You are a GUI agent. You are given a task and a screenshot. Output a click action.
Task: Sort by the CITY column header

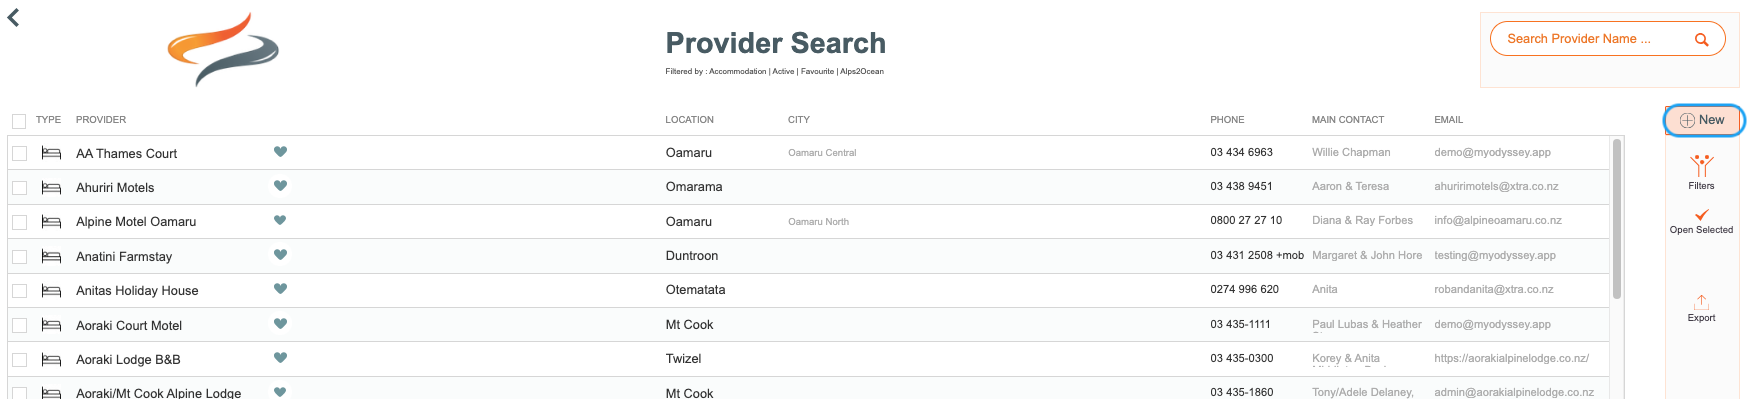tap(799, 120)
